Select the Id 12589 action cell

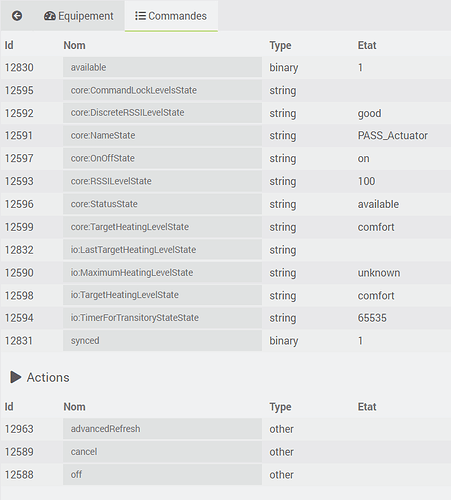click(x=19, y=452)
